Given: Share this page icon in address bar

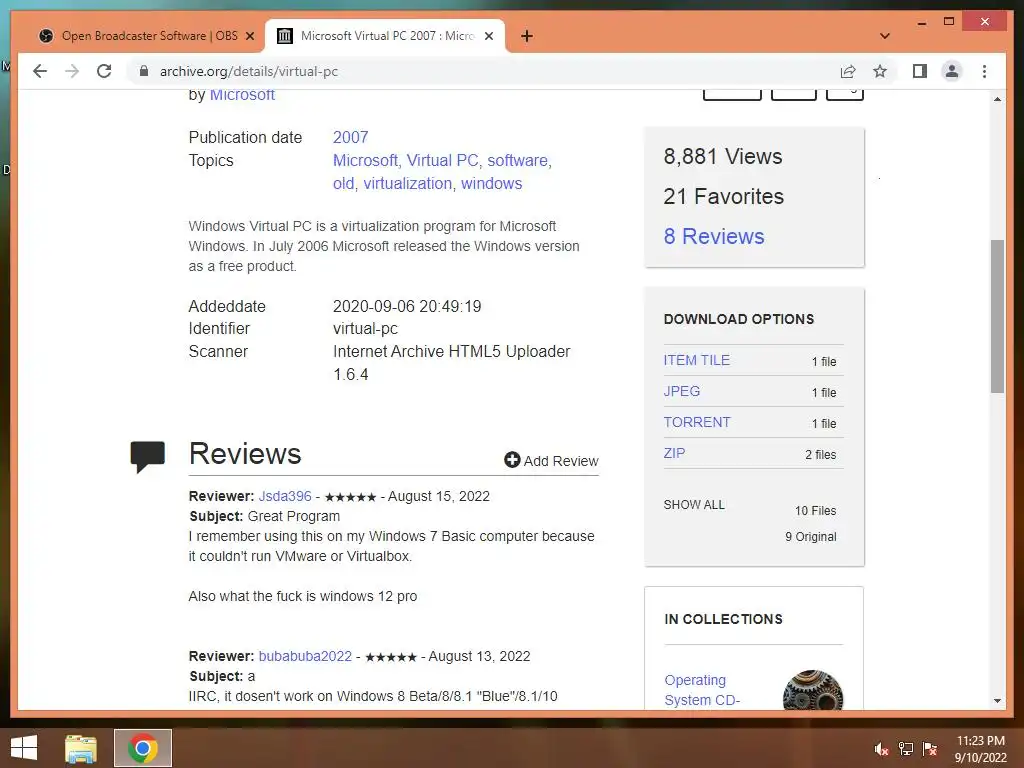Looking at the screenshot, I should pos(848,71).
